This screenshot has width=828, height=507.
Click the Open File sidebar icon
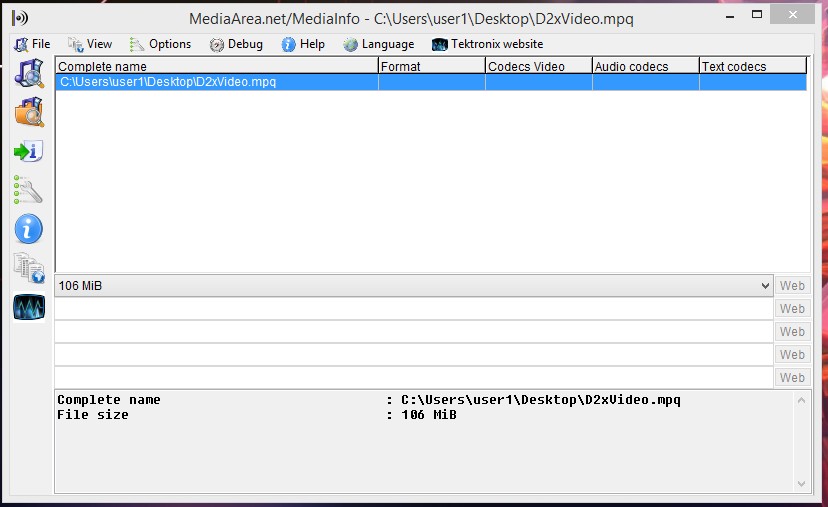coord(29,73)
